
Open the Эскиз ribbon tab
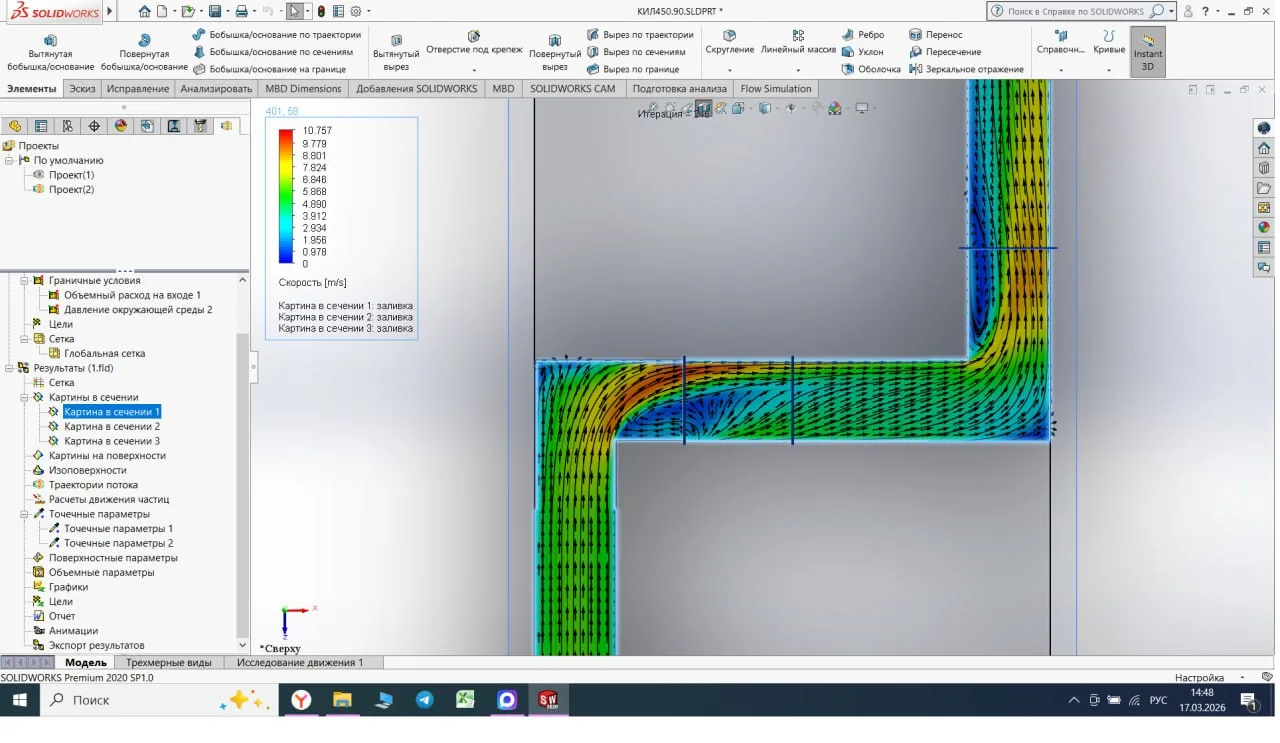click(82, 89)
